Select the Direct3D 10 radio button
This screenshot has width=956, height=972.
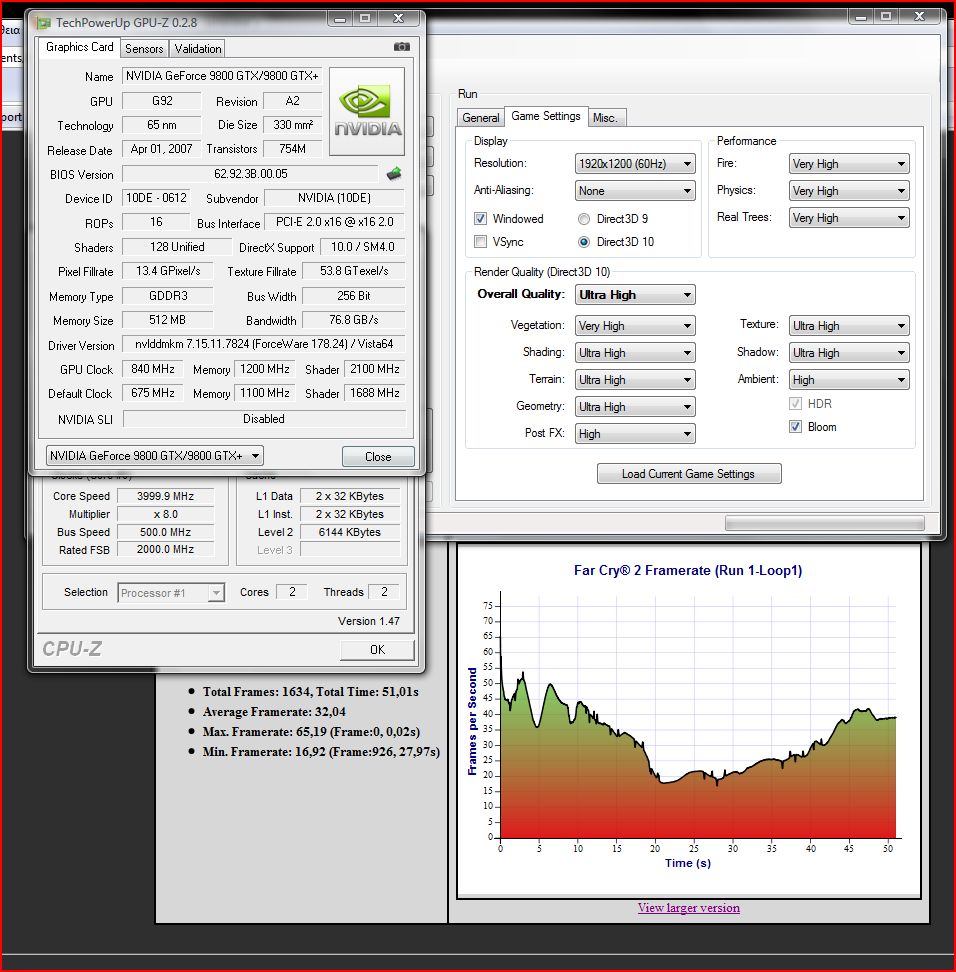584,242
